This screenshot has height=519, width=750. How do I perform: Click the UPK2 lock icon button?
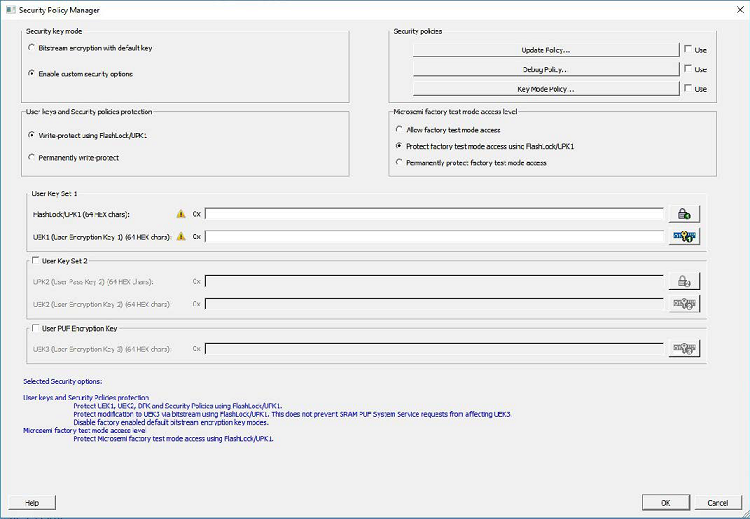pos(684,282)
